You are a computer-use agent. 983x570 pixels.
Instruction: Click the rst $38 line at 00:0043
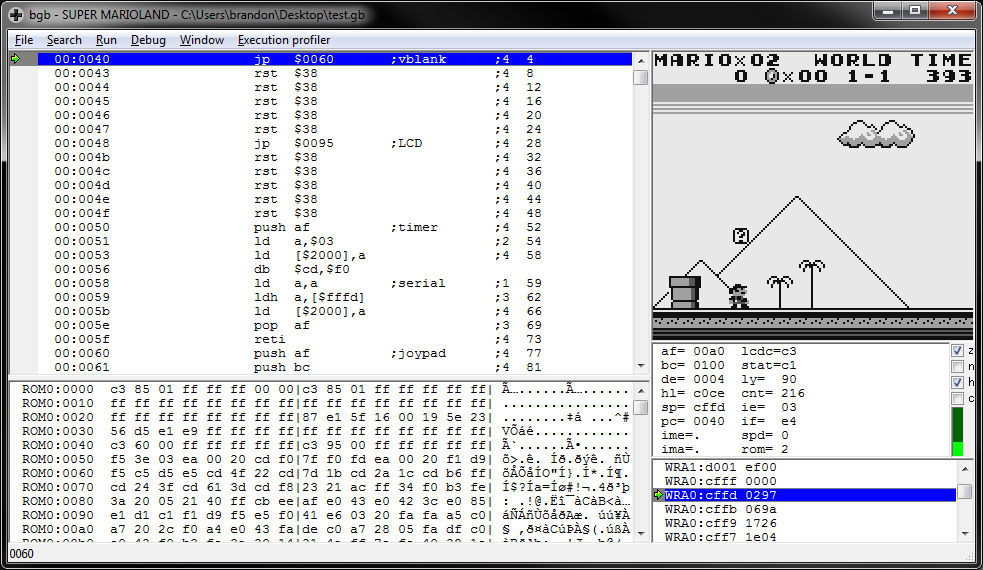point(335,73)
